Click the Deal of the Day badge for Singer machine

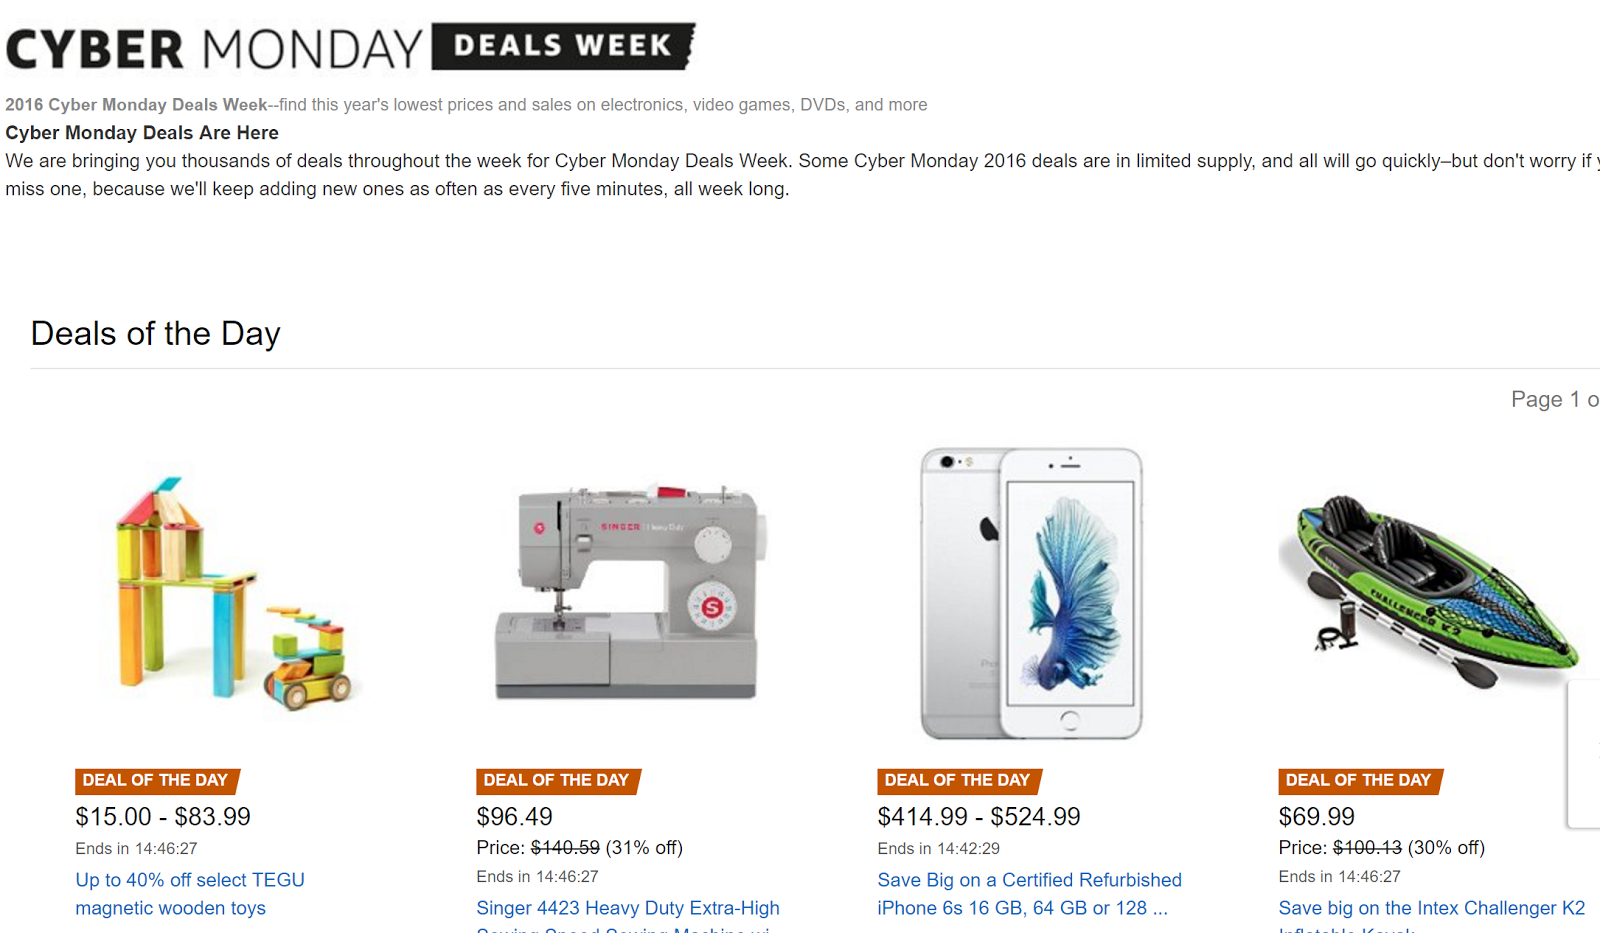pyautogui.click(x=557, y=781)
